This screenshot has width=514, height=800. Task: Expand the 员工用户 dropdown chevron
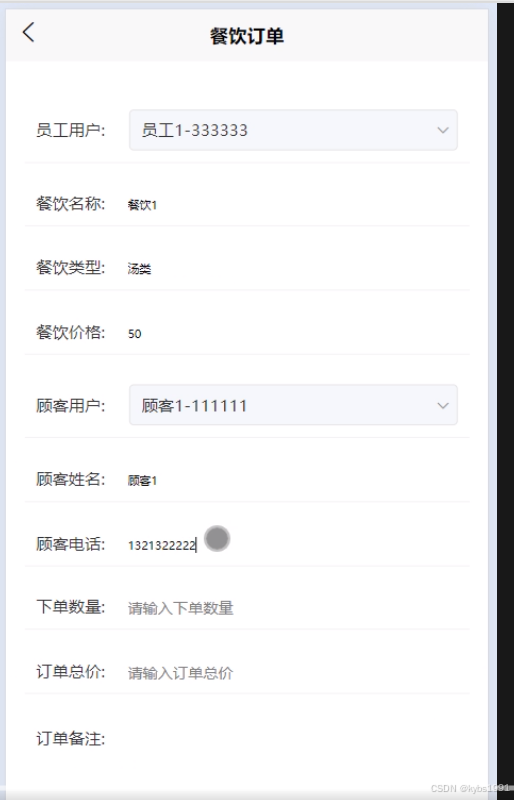(x=443, y=130)
